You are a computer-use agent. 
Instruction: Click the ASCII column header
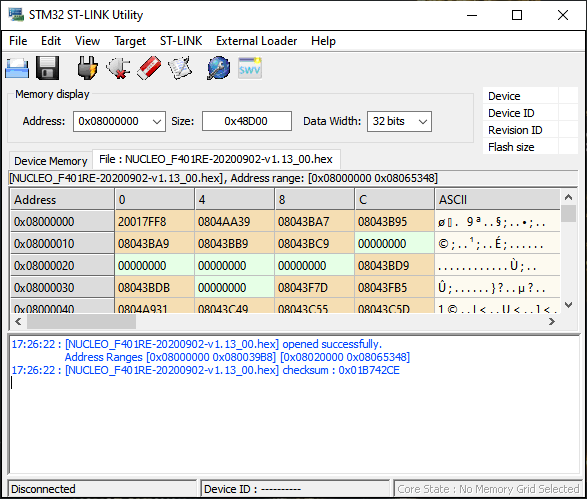click(497, 200)
